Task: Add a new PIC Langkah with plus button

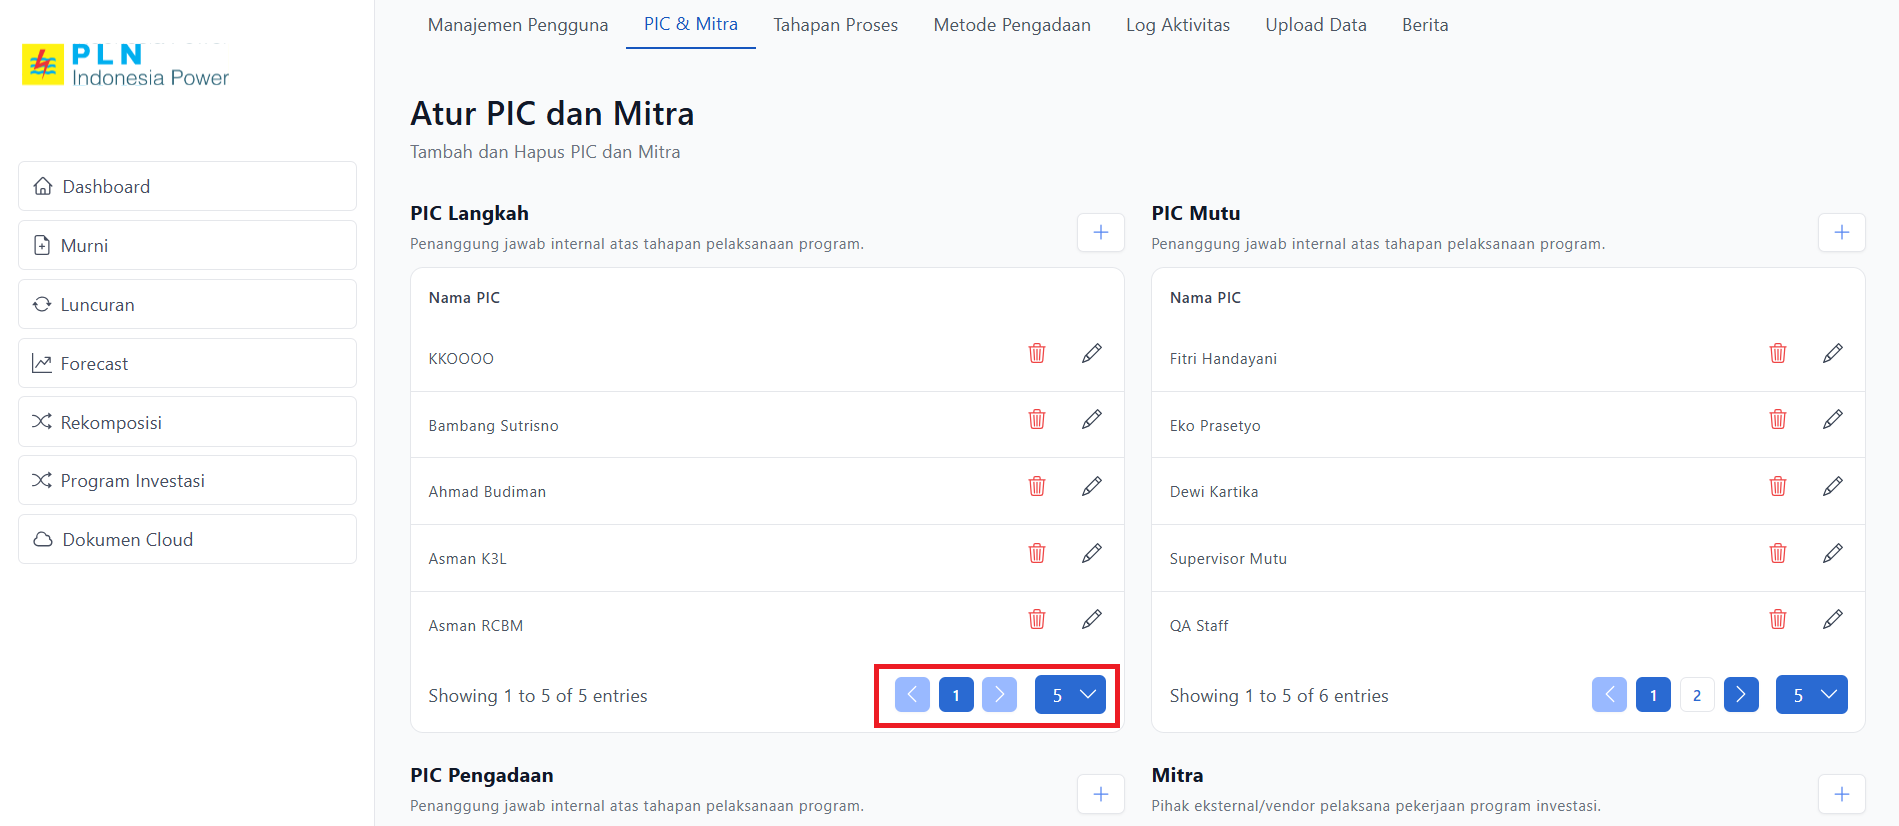Action: [x=1100, y=233]
